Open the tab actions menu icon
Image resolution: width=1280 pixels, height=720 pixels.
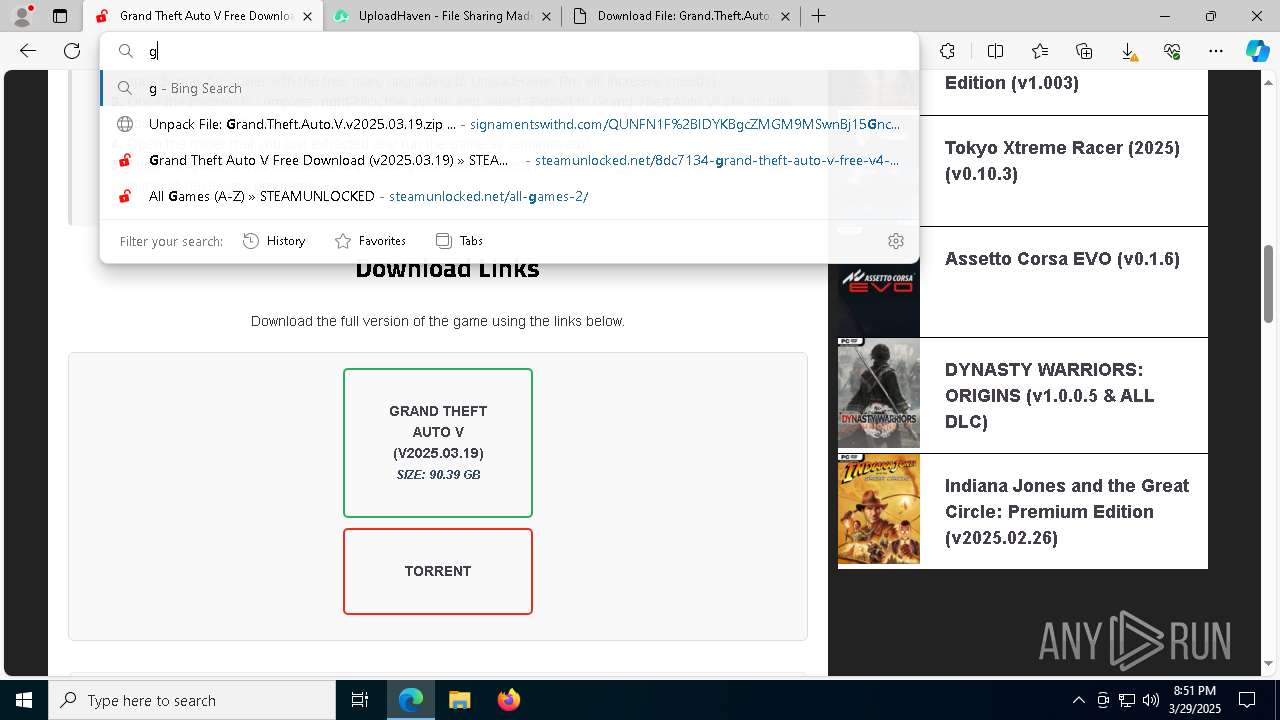click(x=60, y=16)
